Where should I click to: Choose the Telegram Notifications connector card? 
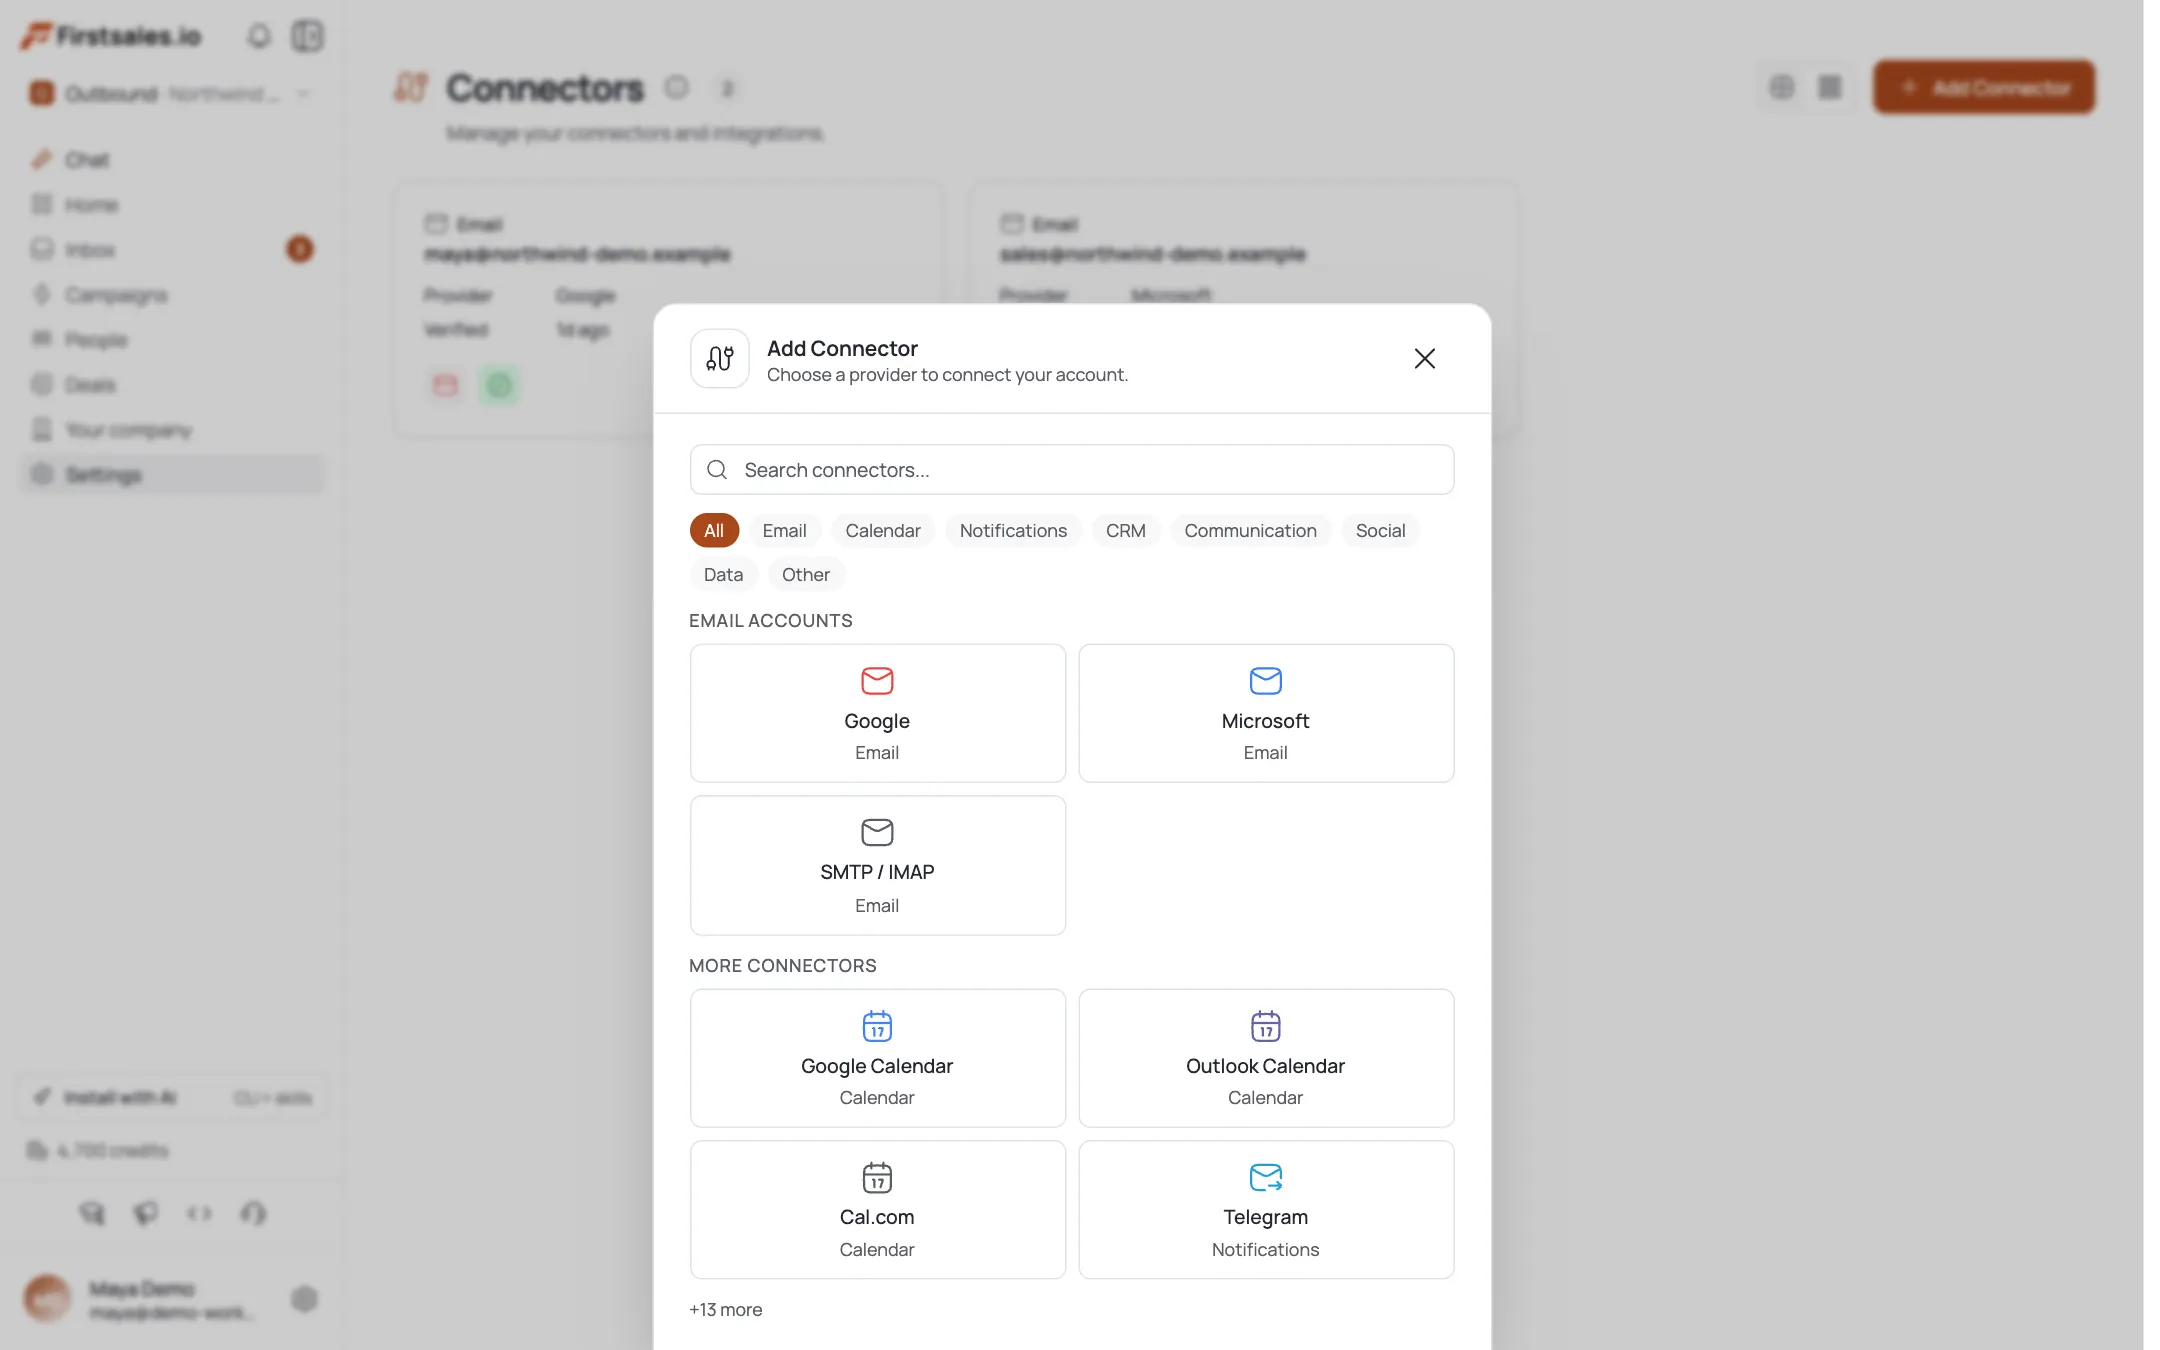click(1266, 1210)
